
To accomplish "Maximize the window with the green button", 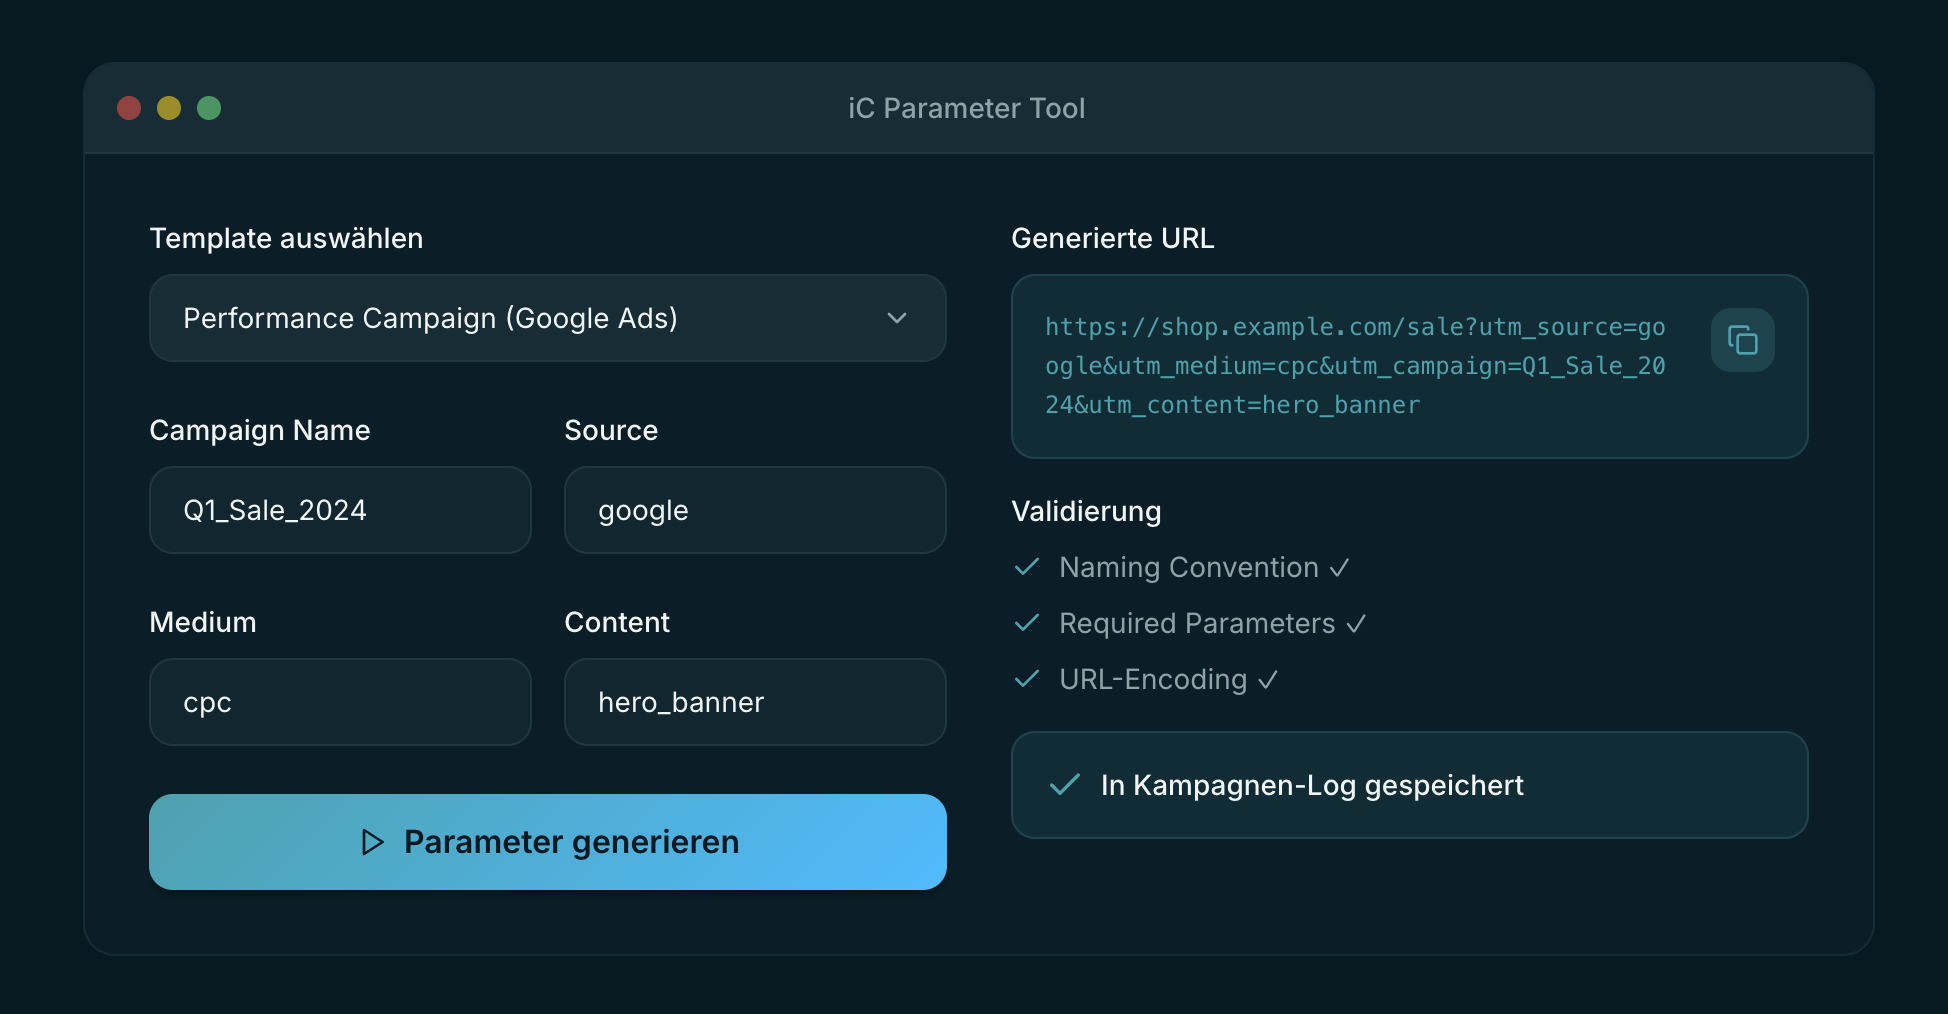I will (209, 108).
